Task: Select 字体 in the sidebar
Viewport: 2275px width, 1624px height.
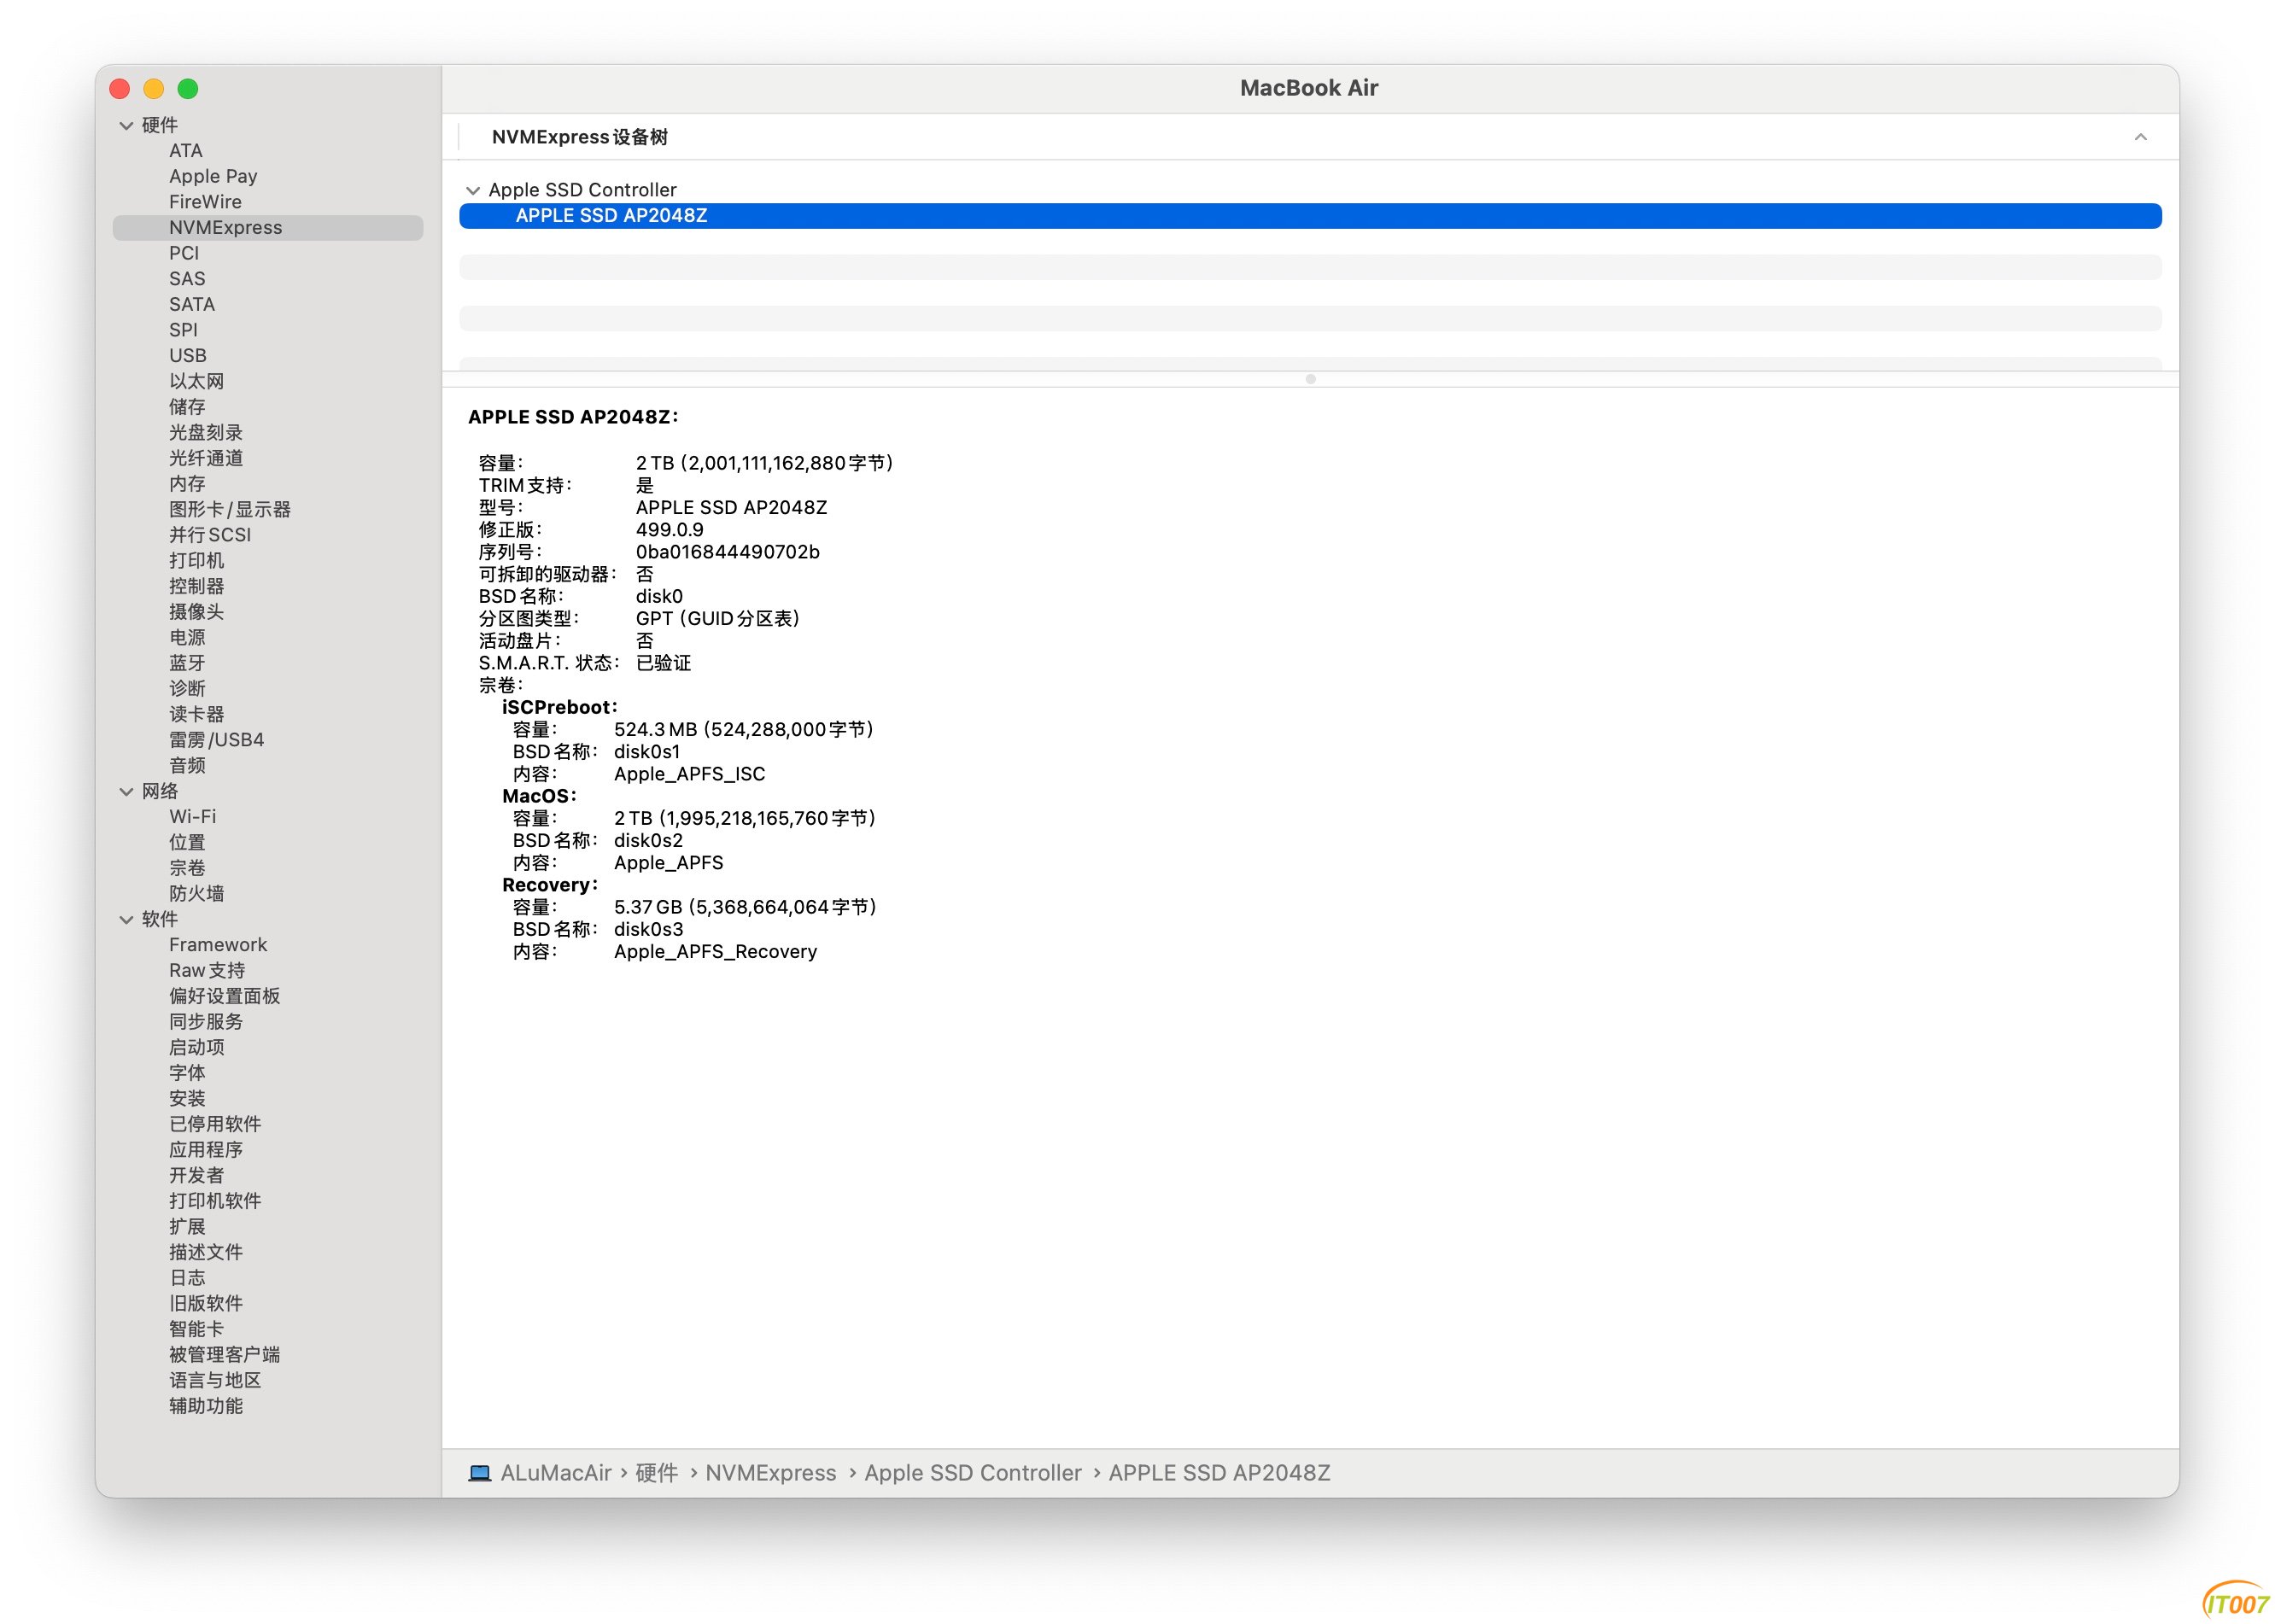Action: click(x=187, y=1073)
